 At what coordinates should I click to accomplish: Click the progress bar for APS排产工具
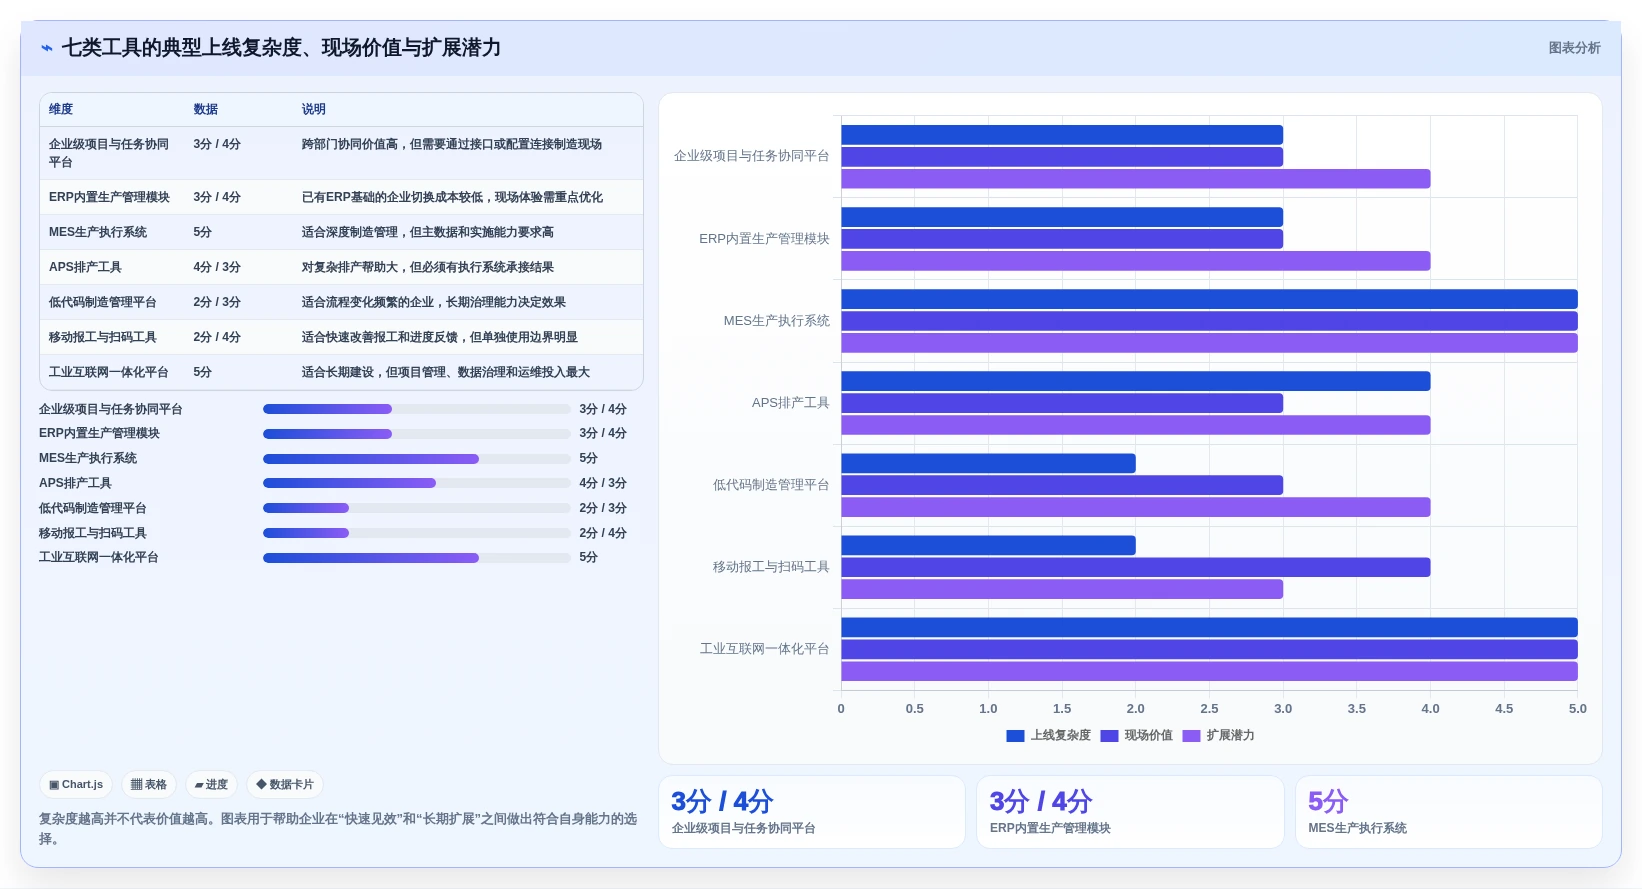(x=416, y=483)
